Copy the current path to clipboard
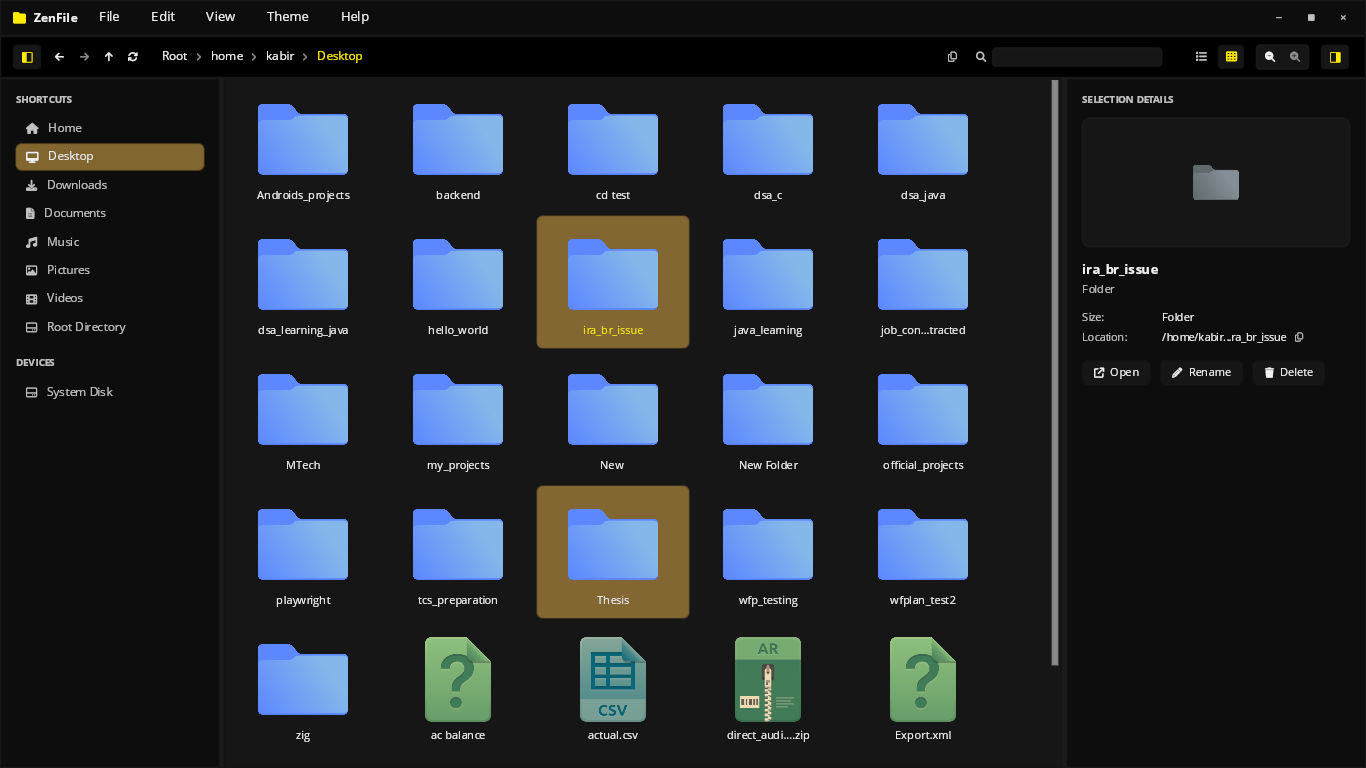The height and width of the screenshot is (768, 1366). pyautogui.click(x=952, y=57)
